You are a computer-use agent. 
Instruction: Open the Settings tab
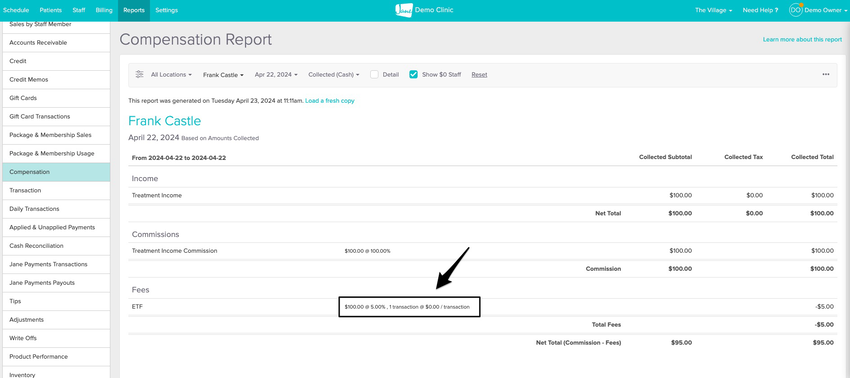pos(166,10)
